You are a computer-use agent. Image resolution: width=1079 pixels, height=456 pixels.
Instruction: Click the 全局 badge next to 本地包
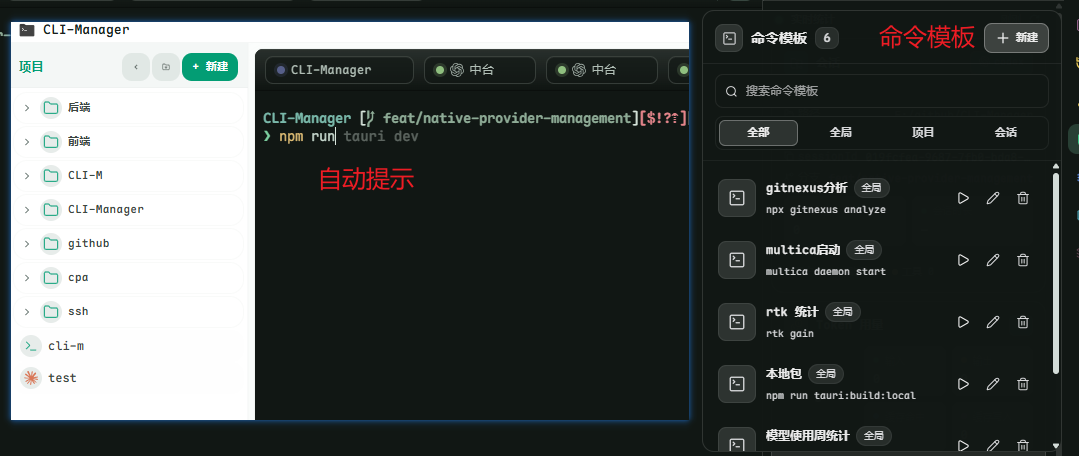(826, 373)
